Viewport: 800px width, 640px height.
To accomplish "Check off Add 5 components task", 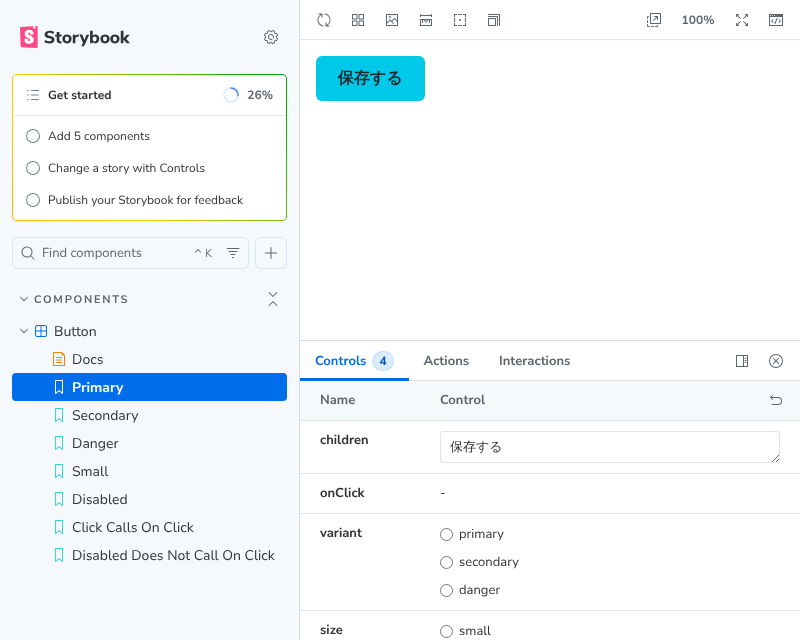I will [x=33, y=136].
